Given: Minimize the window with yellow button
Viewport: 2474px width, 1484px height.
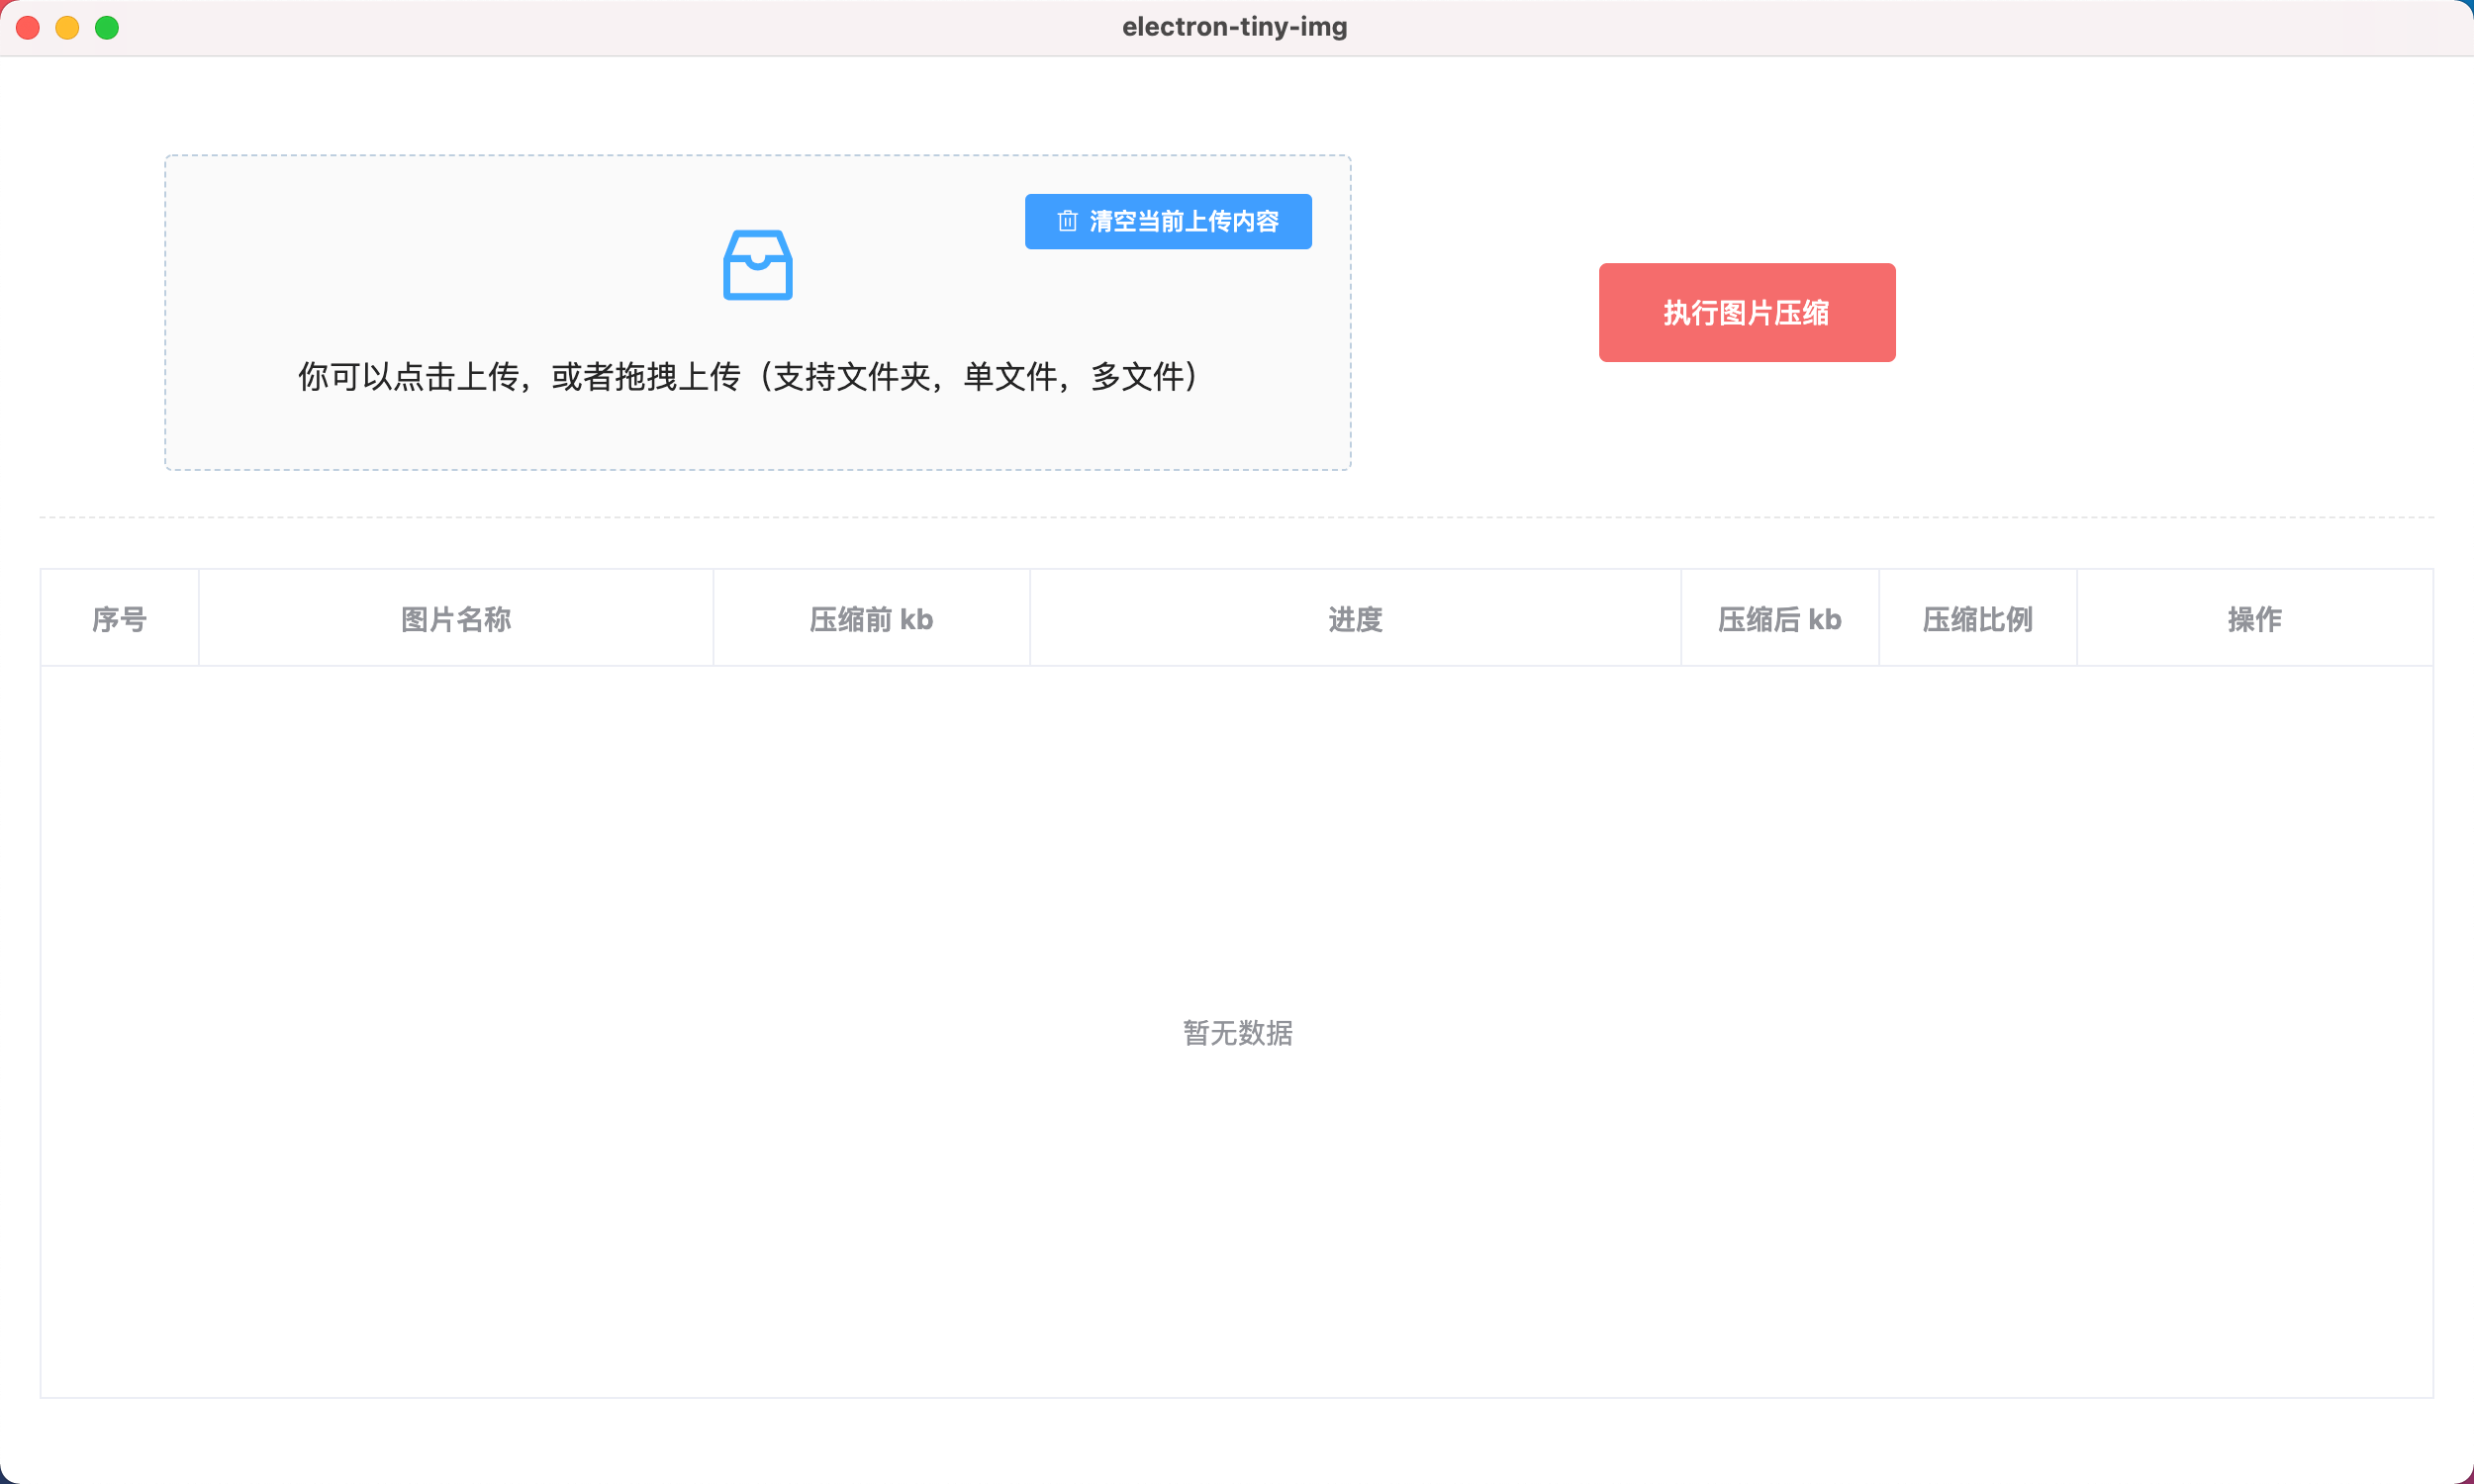Looking at the screenshot, I should click(x=67, y=28).
